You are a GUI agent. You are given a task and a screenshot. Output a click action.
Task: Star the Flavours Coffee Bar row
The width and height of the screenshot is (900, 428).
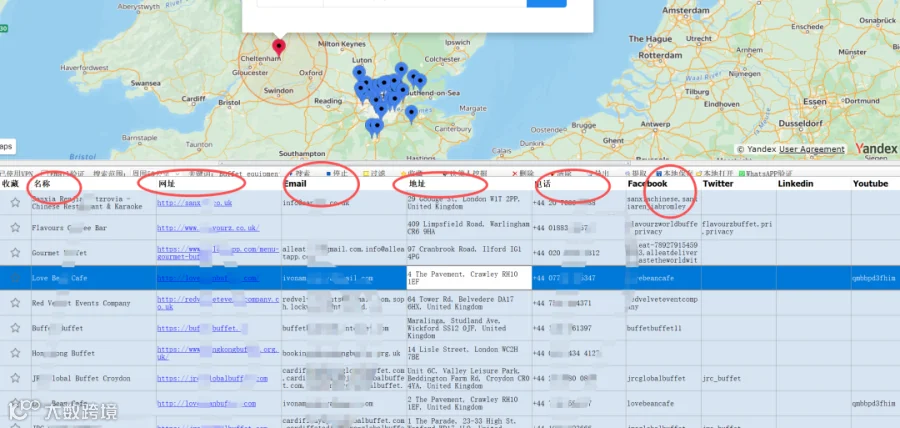coord(15,228)
